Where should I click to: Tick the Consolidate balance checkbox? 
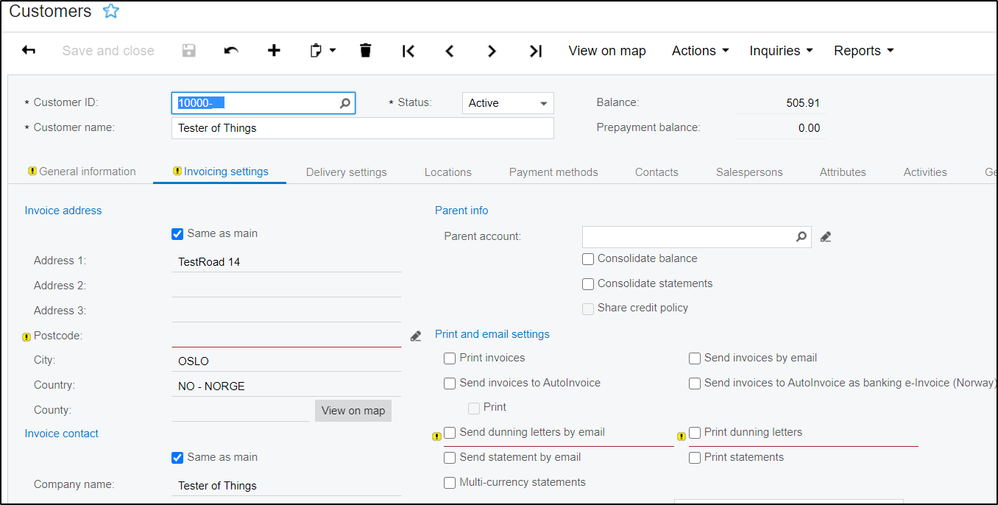tap(588, 259)
